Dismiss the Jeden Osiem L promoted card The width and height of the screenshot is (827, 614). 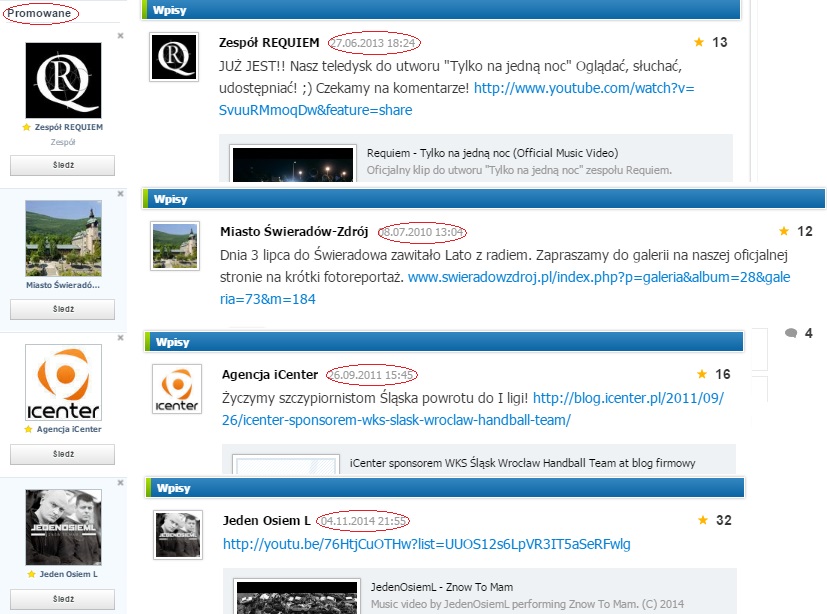click(x=120, y=483)
